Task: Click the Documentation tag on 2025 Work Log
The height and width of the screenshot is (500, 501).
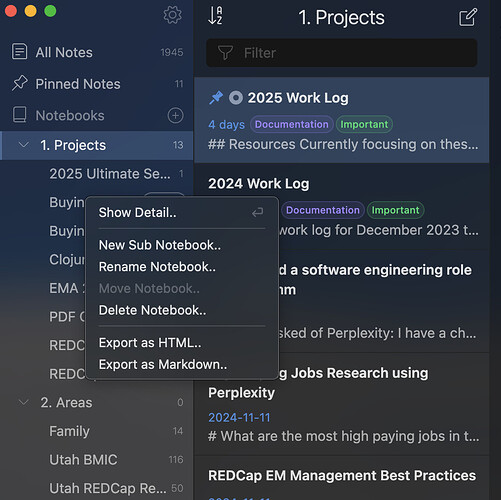Action: 292,124
